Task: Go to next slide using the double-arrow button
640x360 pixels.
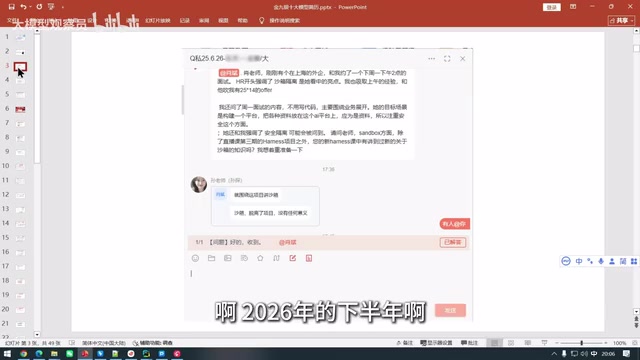Action: pos(636,325)
